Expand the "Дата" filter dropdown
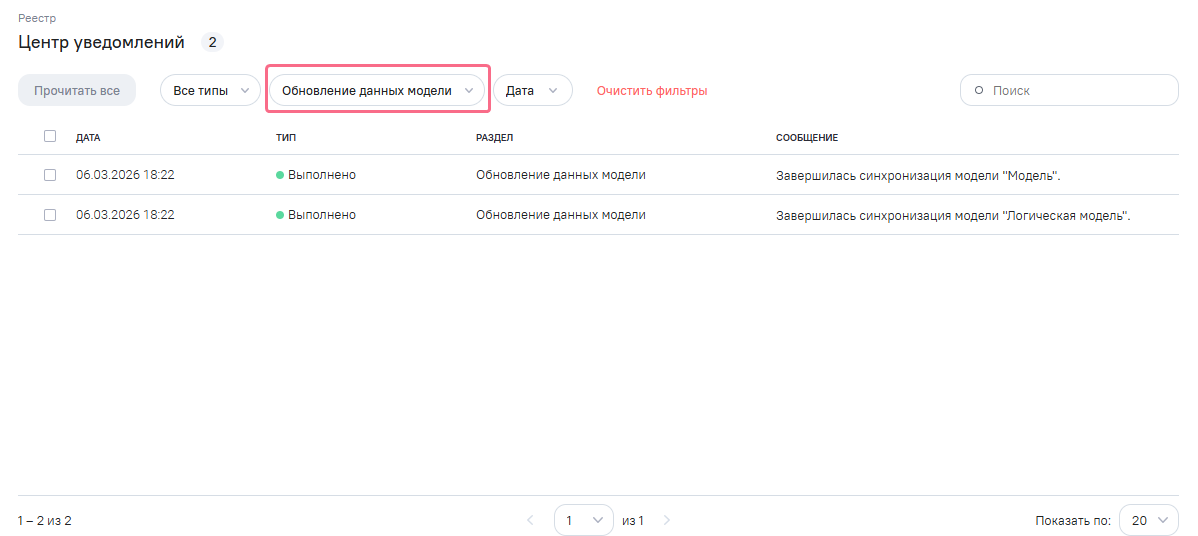 [x=533, y=90]
